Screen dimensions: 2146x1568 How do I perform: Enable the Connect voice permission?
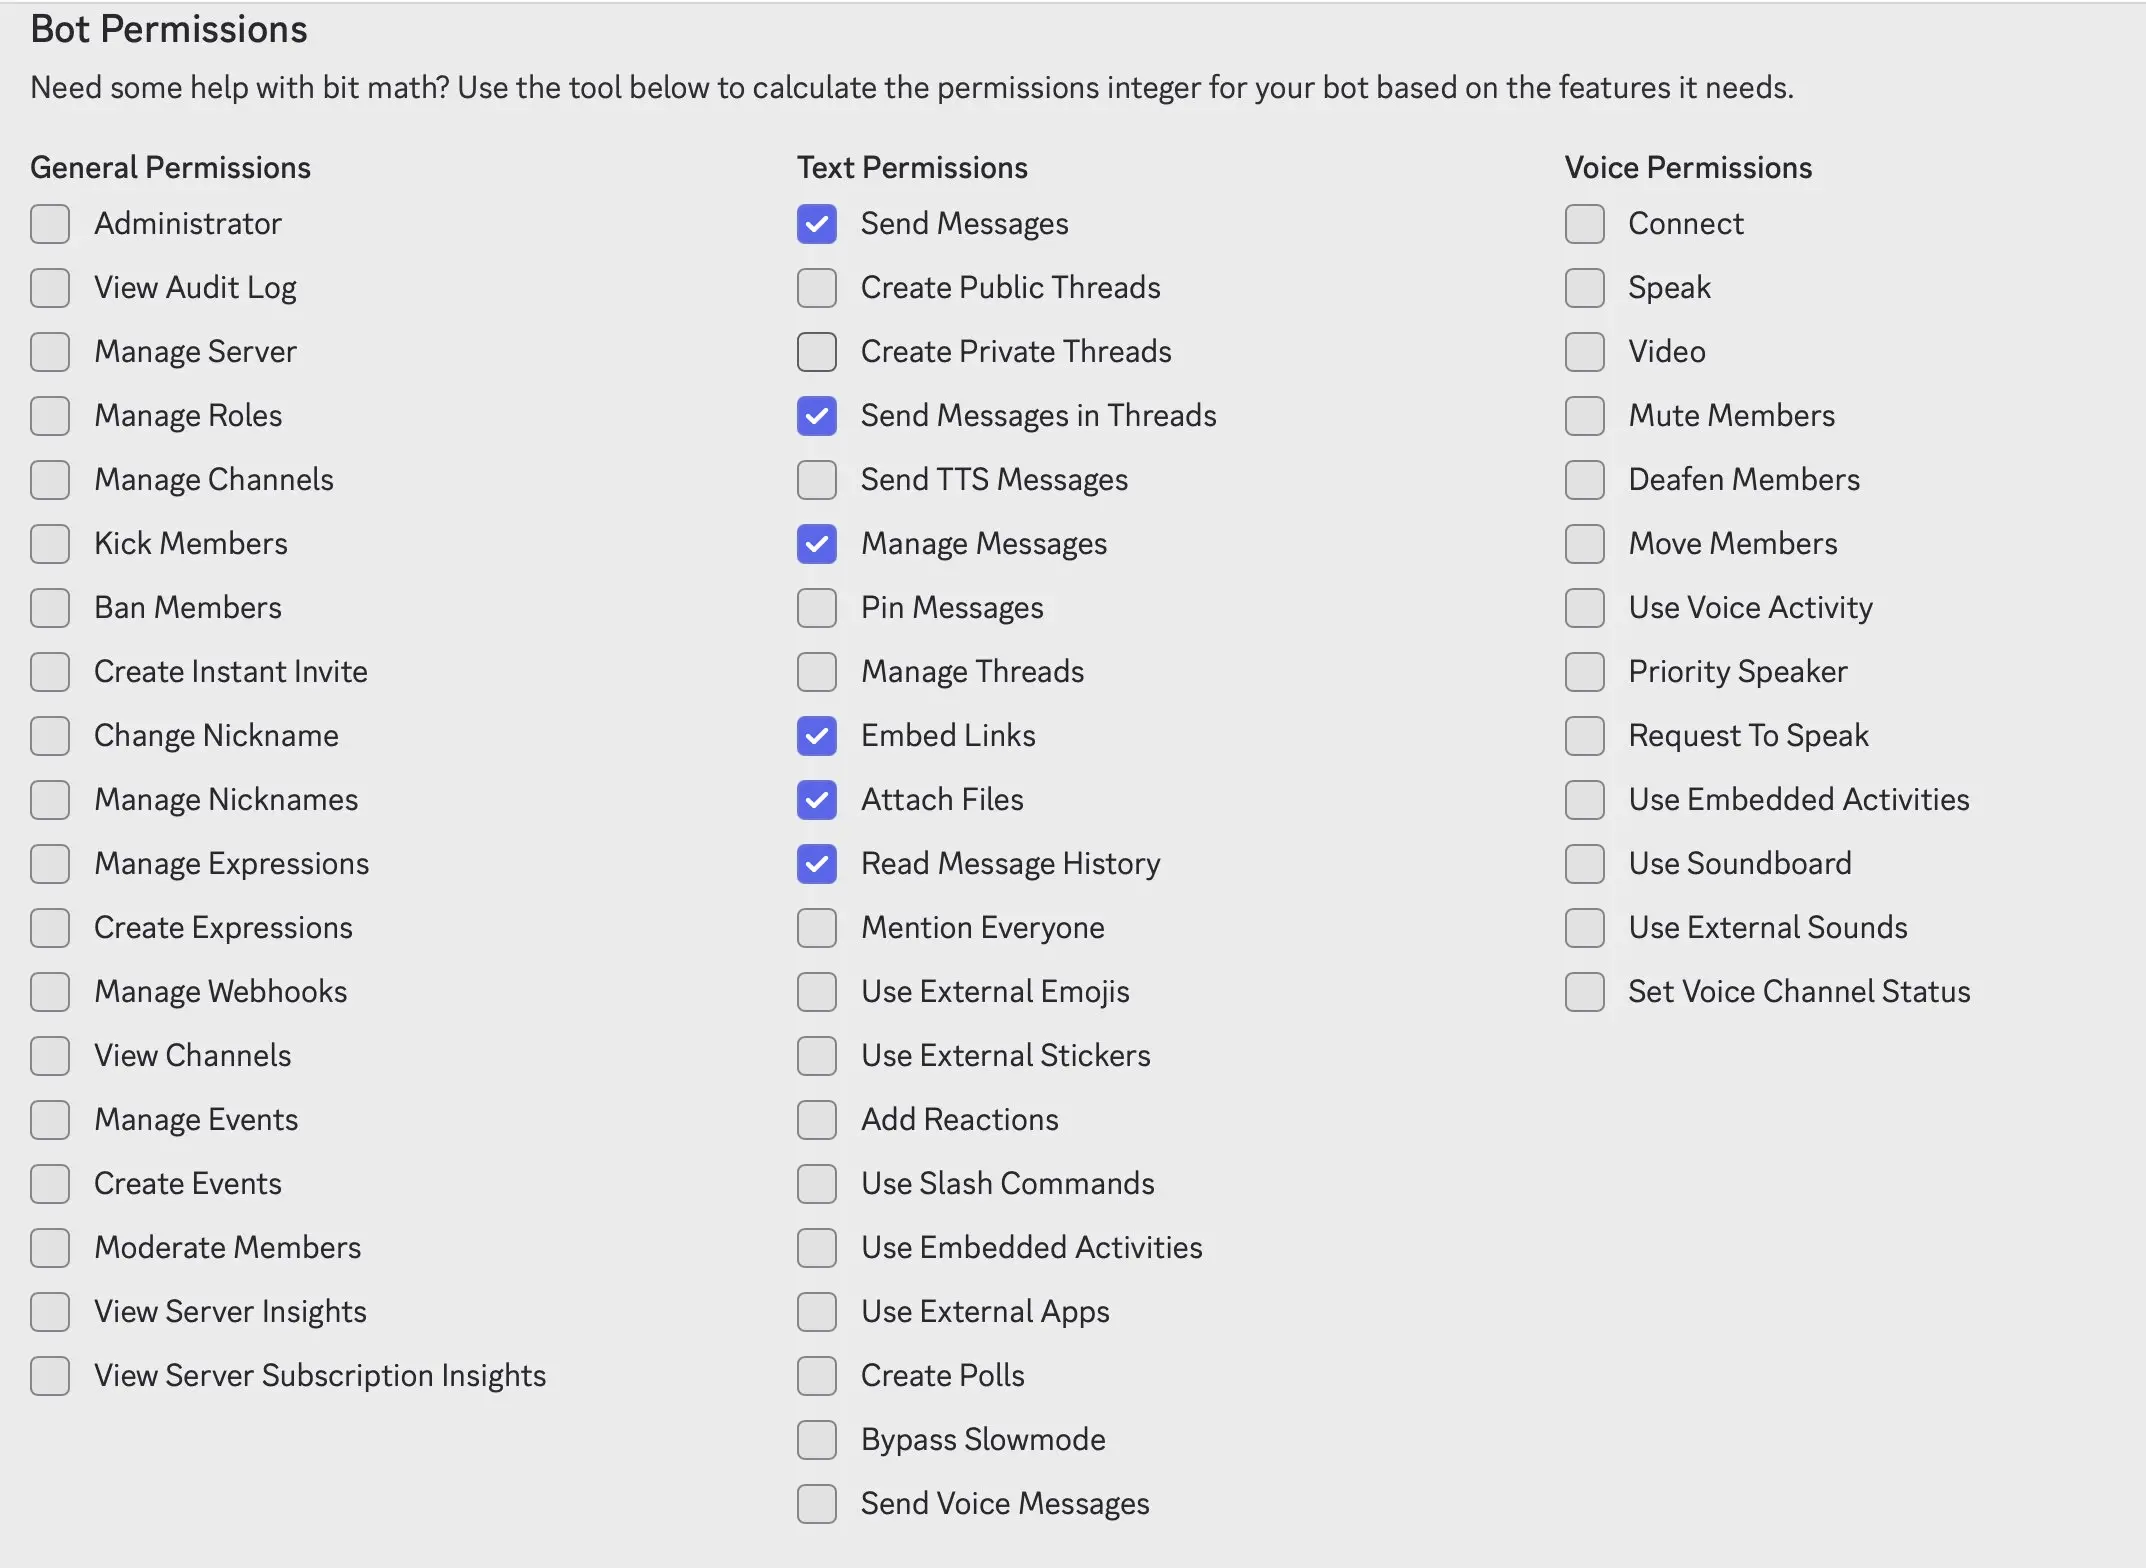click(x=1584, y=224)
